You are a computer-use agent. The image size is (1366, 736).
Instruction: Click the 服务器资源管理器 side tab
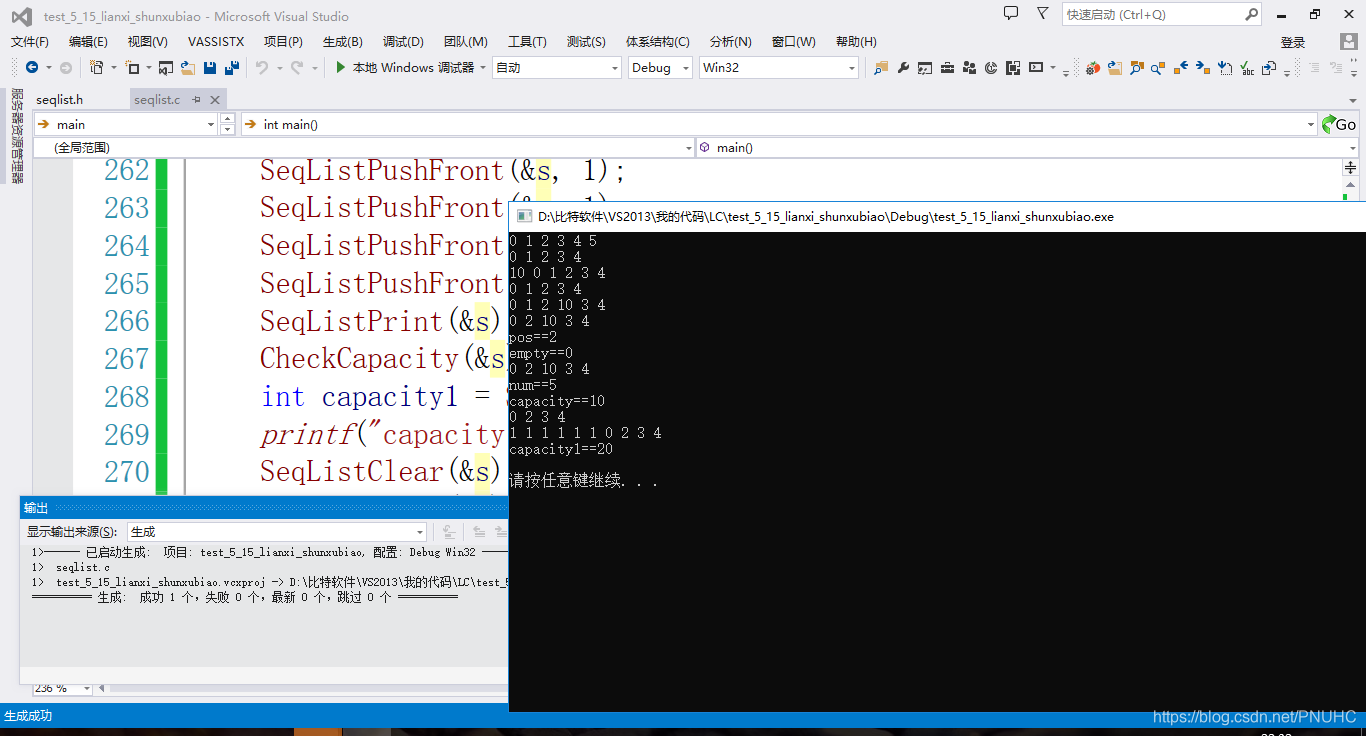point(17,136)
